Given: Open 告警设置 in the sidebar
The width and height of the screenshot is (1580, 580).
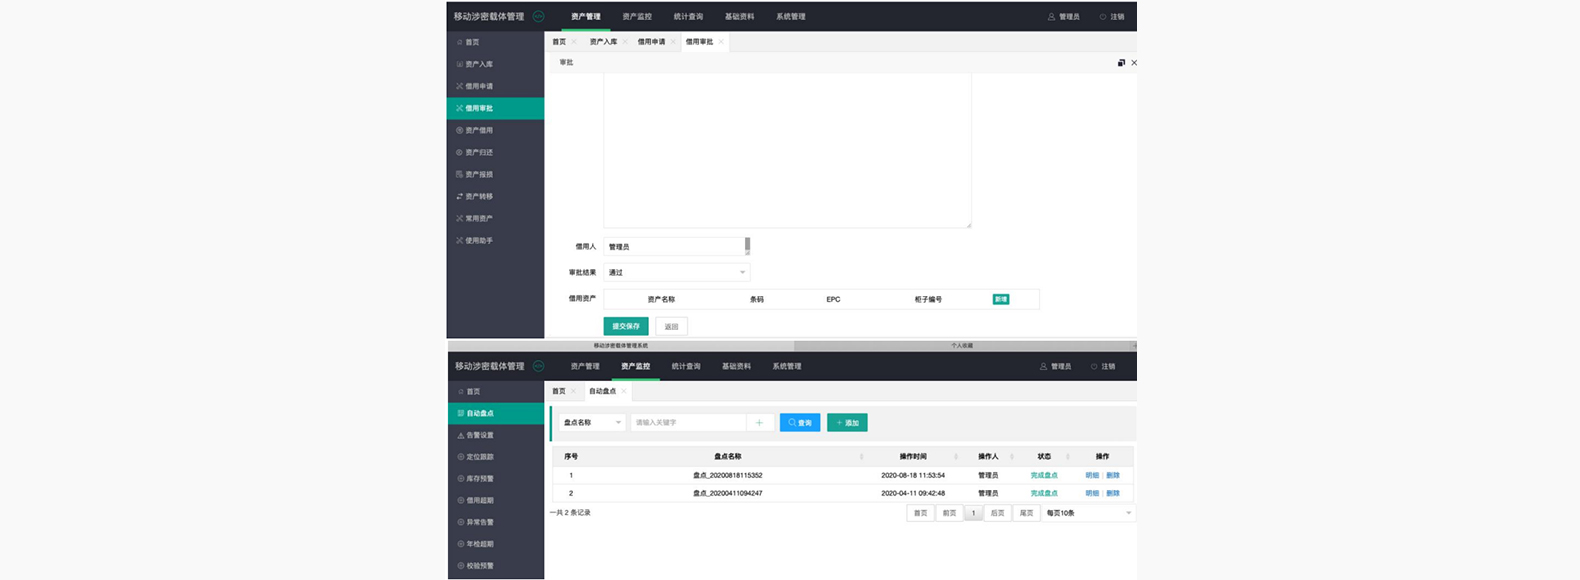Looking at the screenshot, I should tap(480, 435).
